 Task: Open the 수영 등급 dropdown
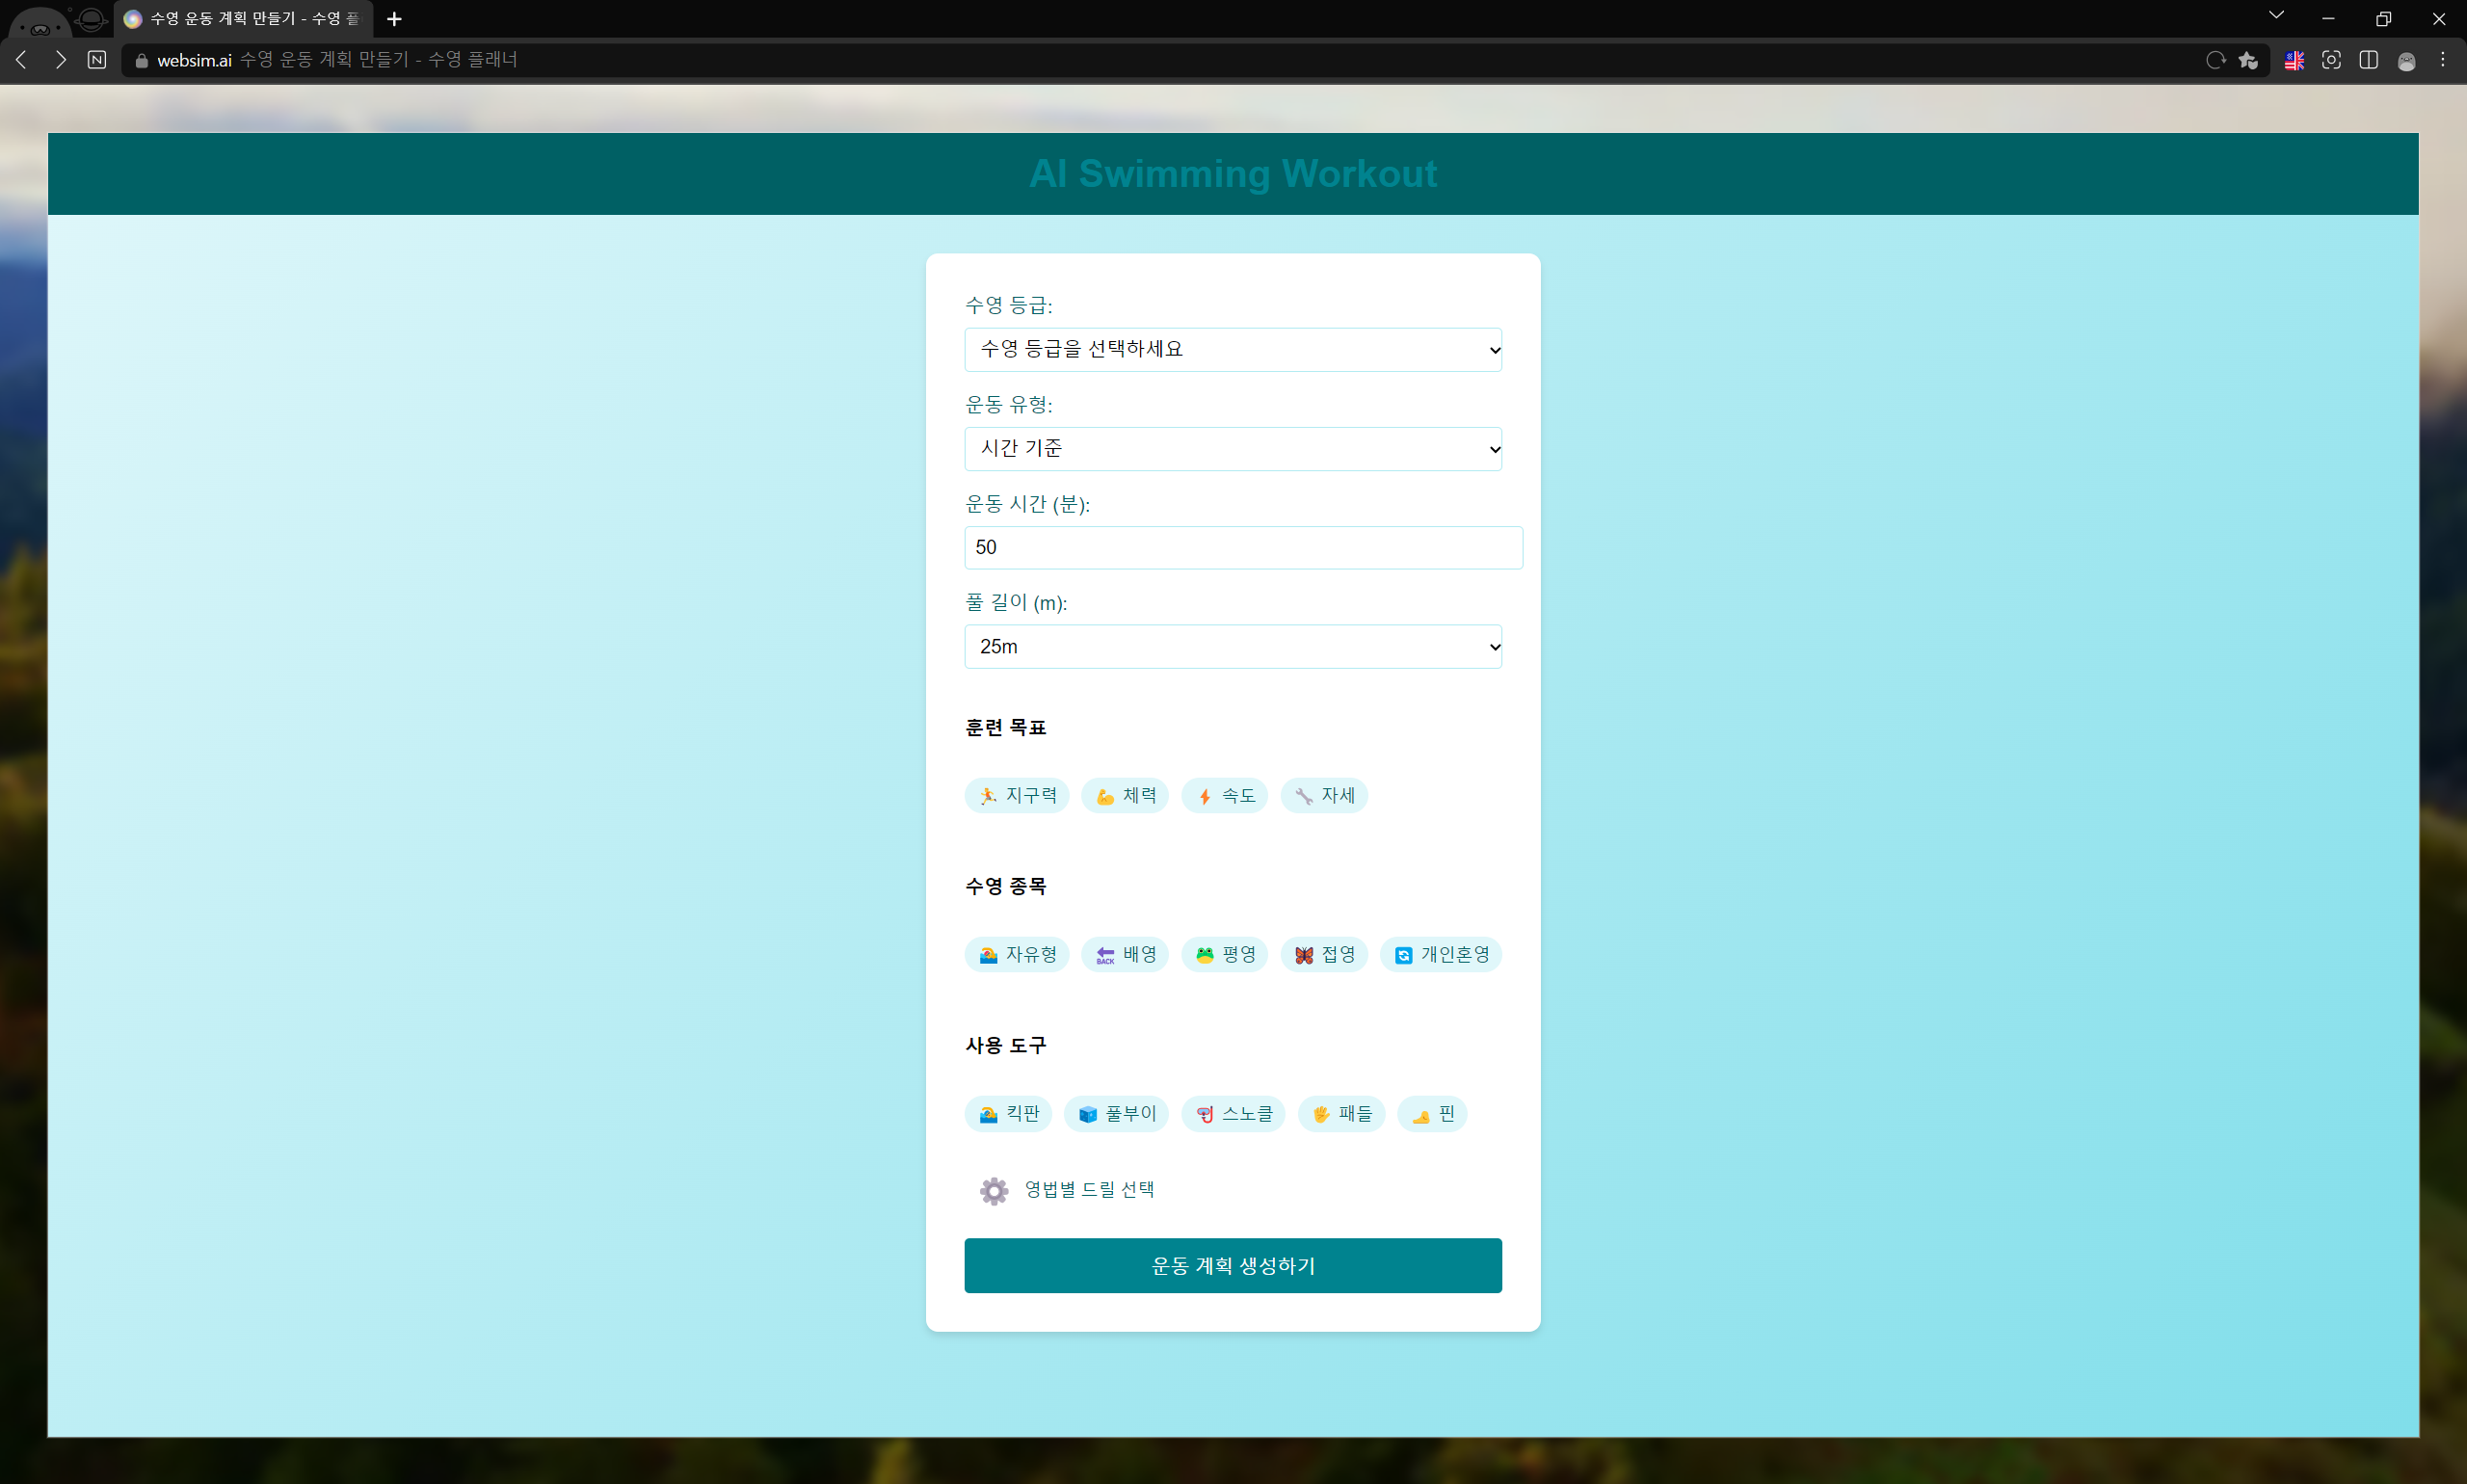[1232, 349]
